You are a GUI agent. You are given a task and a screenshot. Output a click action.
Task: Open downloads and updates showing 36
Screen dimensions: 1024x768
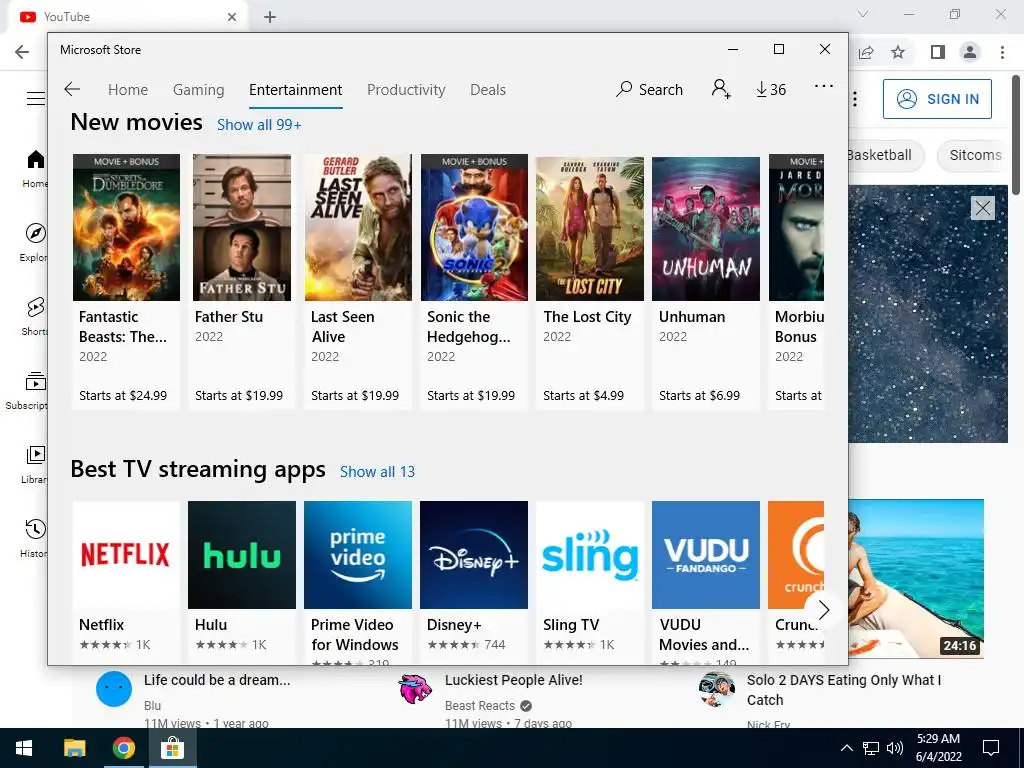click(x=771, y=89)
